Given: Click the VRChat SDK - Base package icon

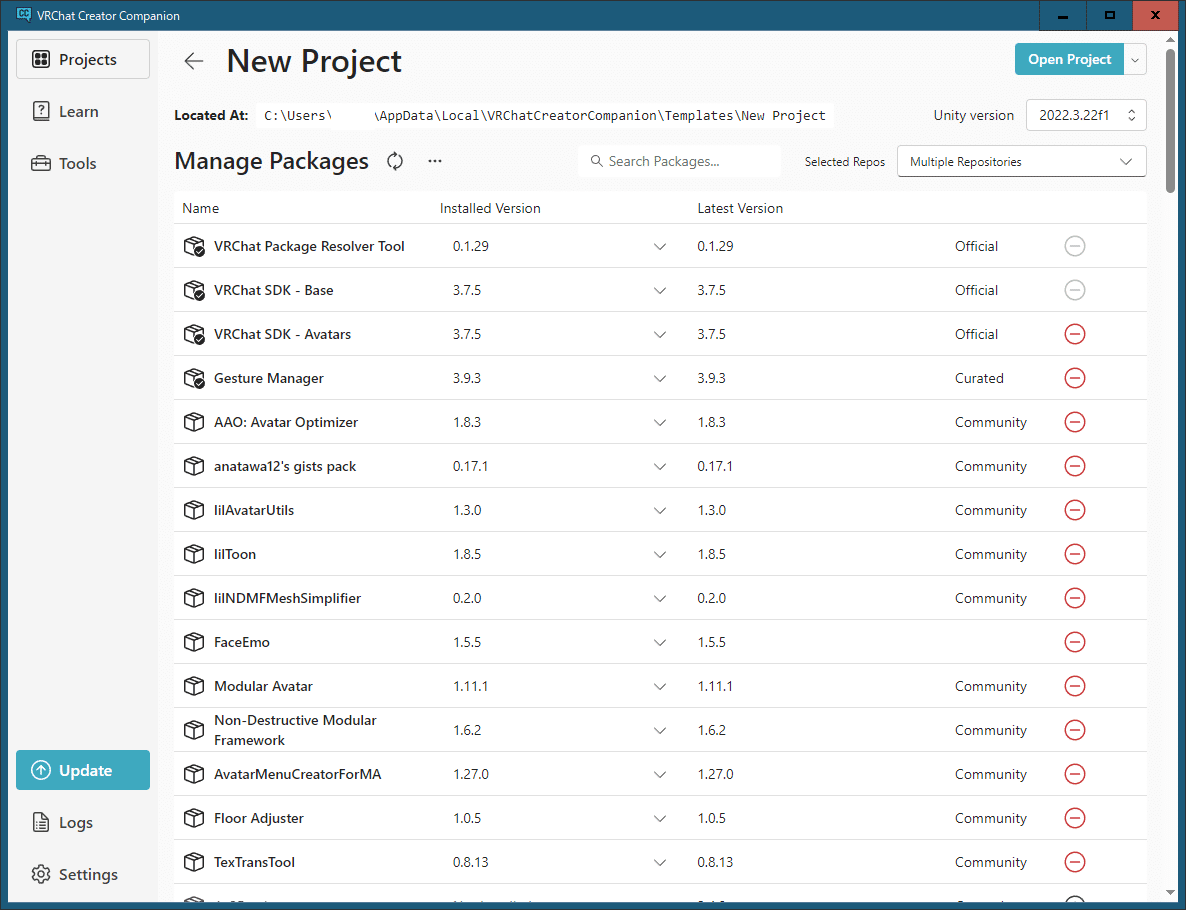Looking at the screenshot, I should (194, 290).
